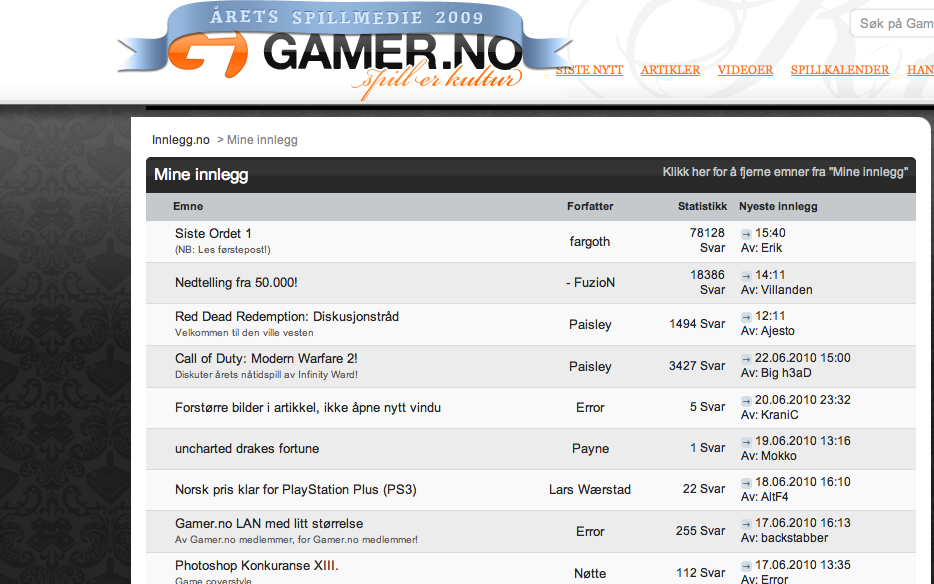This screenshot has height=584, width=934.
Task: Click author Paisley in Call of Duty row
Action: 590,366
